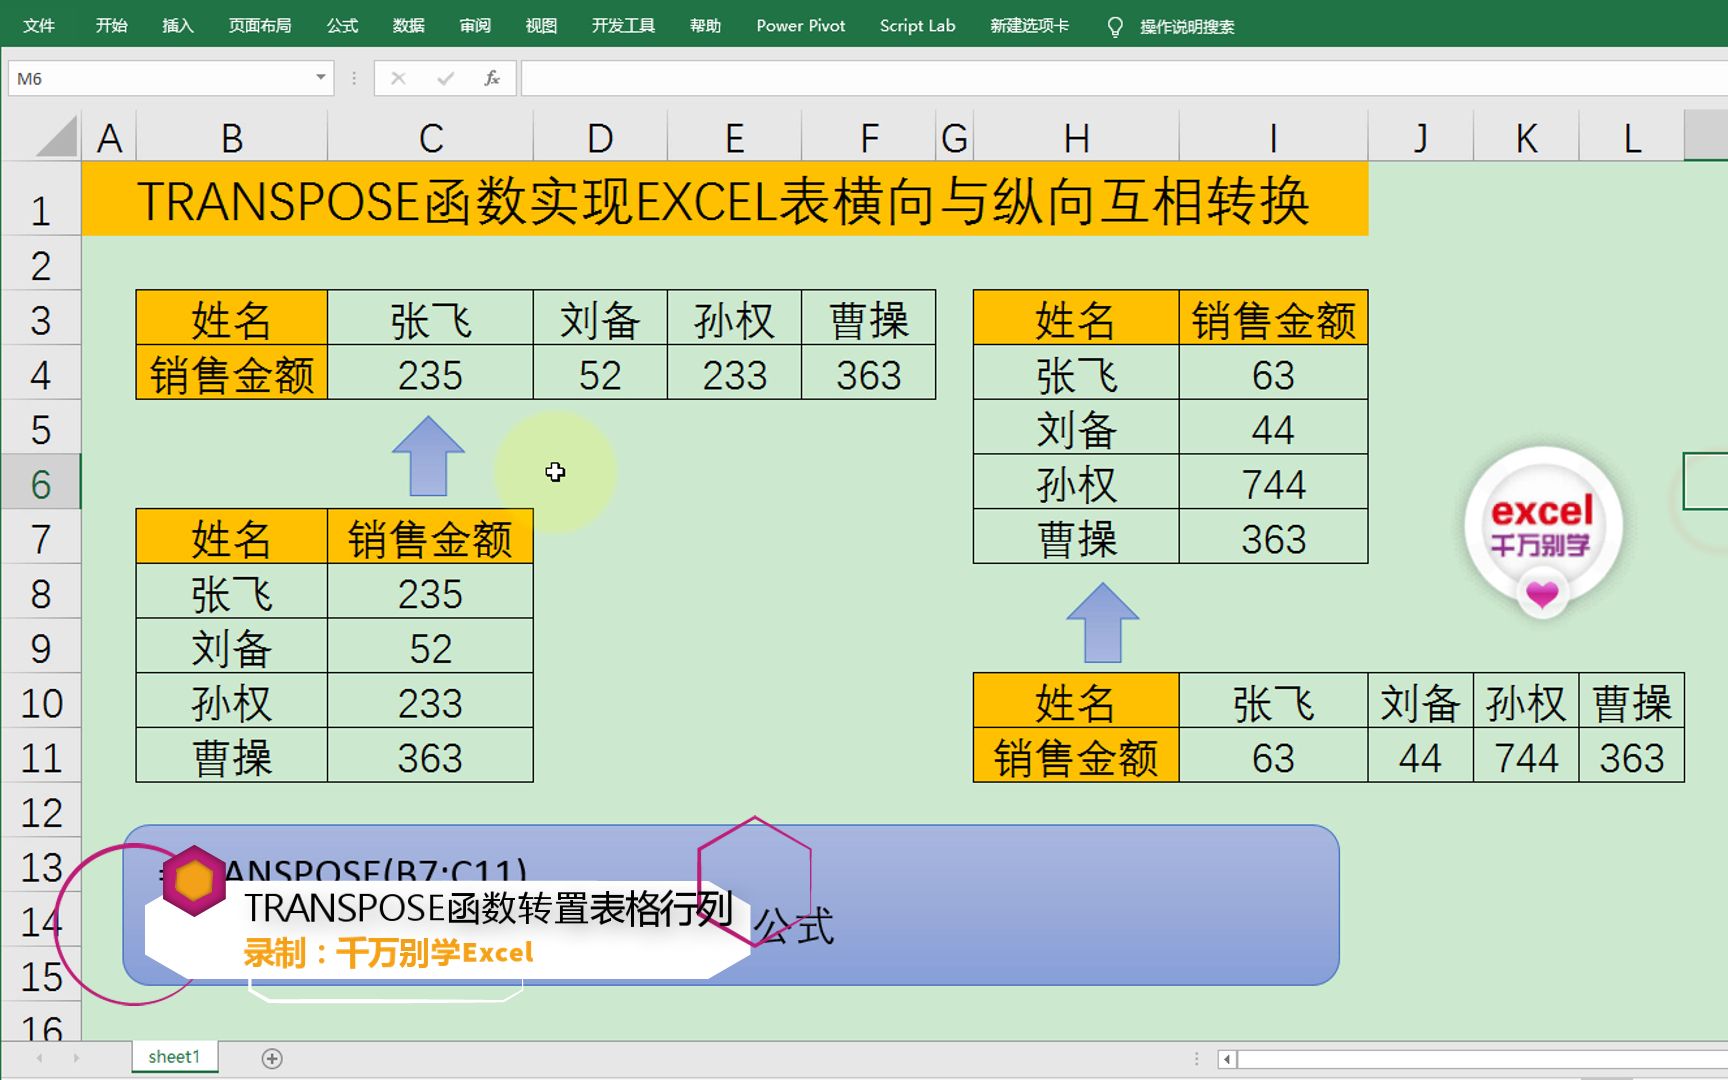The image size is (1728, 1080).
Task: Click the blue up arrow shape below C4
Action: click(x=428, y=455)
